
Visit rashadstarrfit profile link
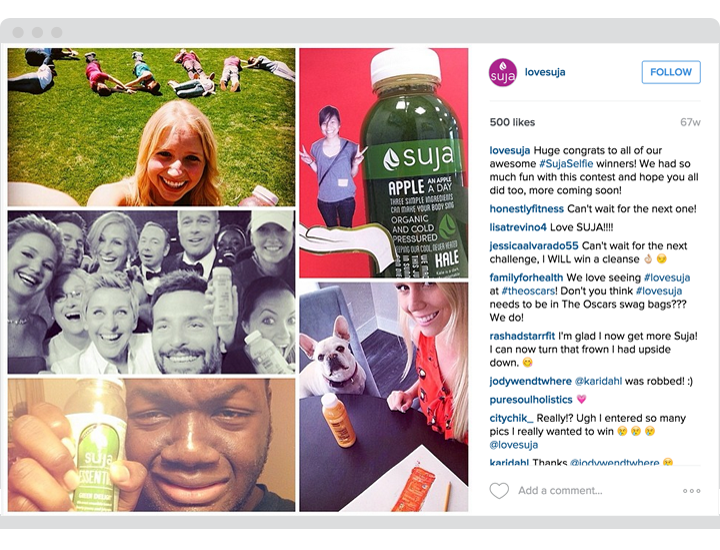[522, 336]
